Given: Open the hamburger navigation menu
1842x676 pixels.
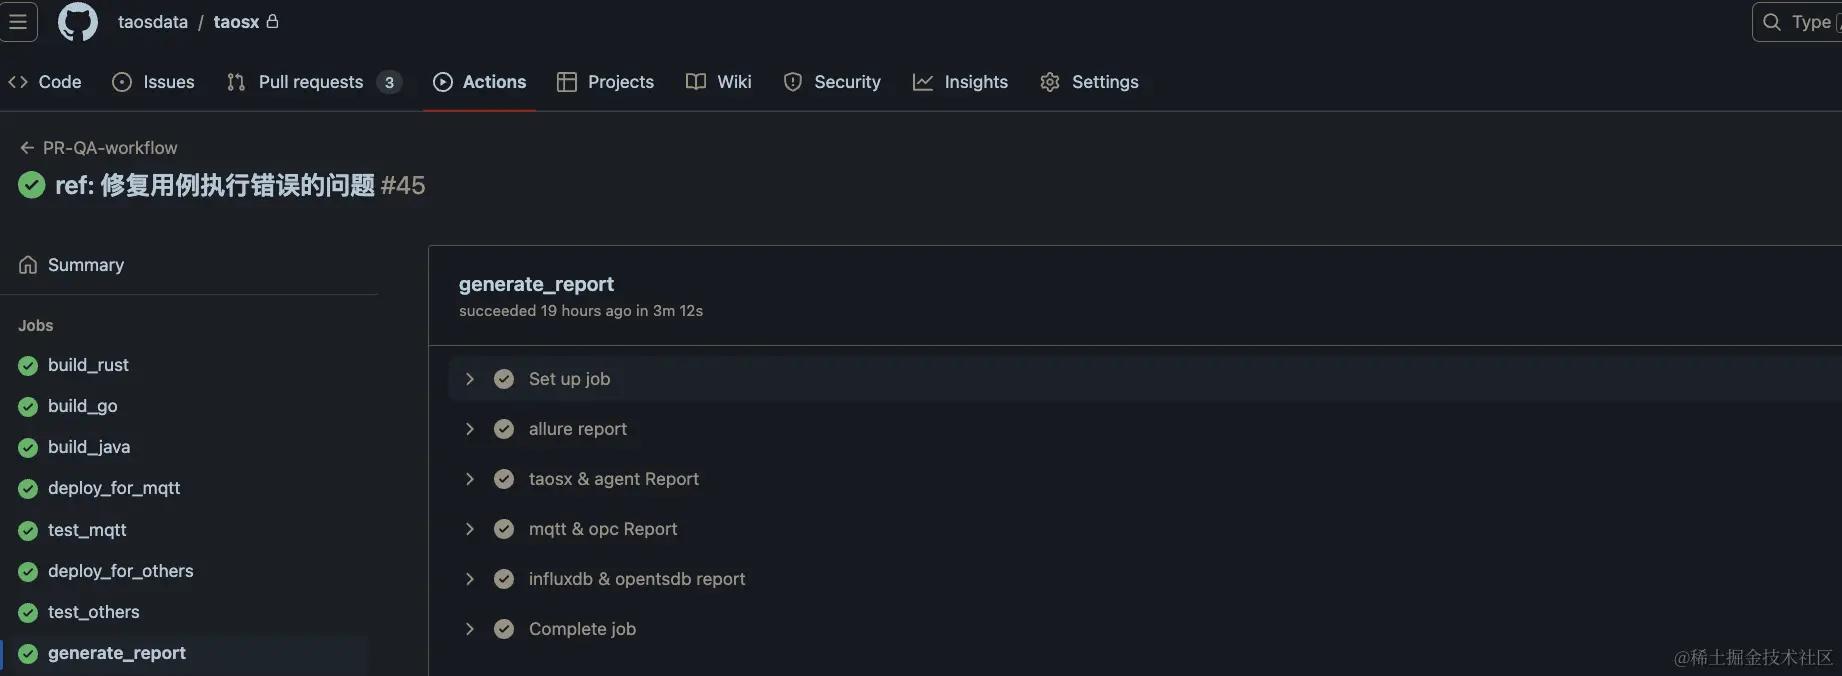Looking at the screenshot, I should (x=18, y=22).
